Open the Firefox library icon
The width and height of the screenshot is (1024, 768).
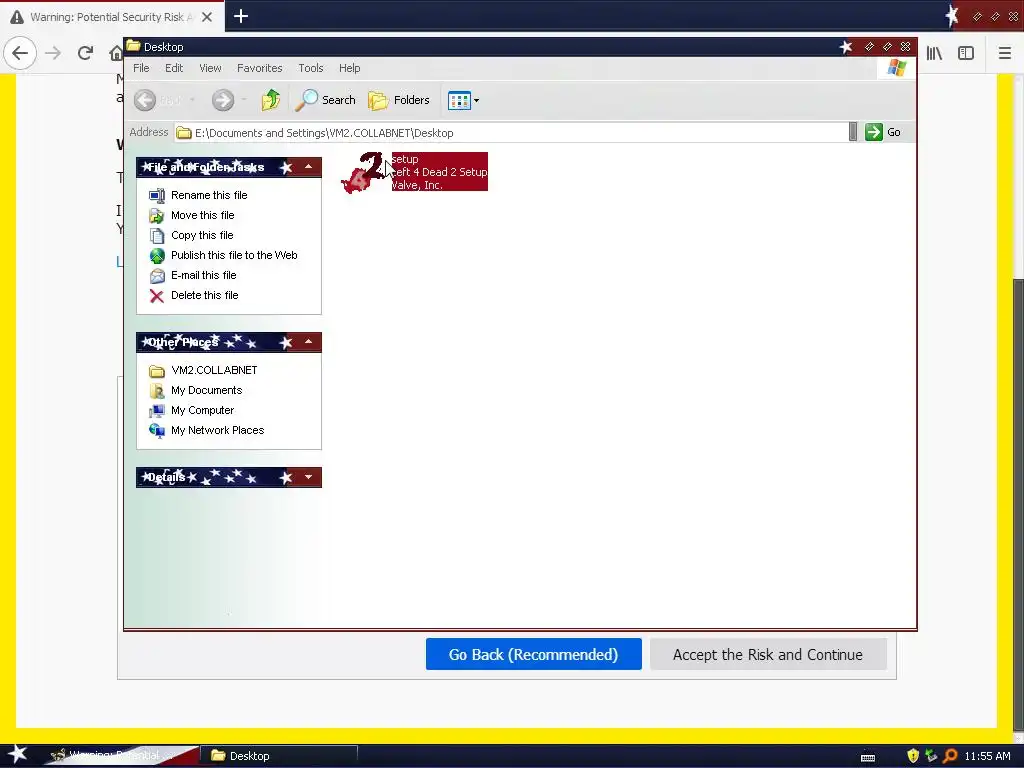click(934, 54)
